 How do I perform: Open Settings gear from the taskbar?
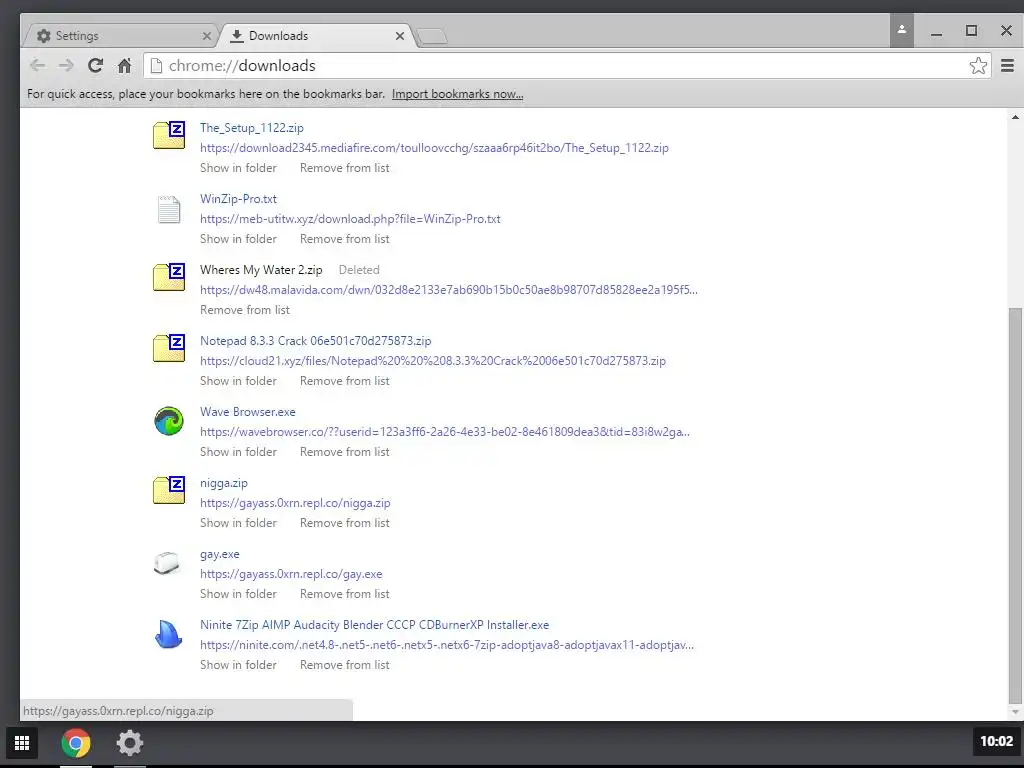(x=129, y=743)
